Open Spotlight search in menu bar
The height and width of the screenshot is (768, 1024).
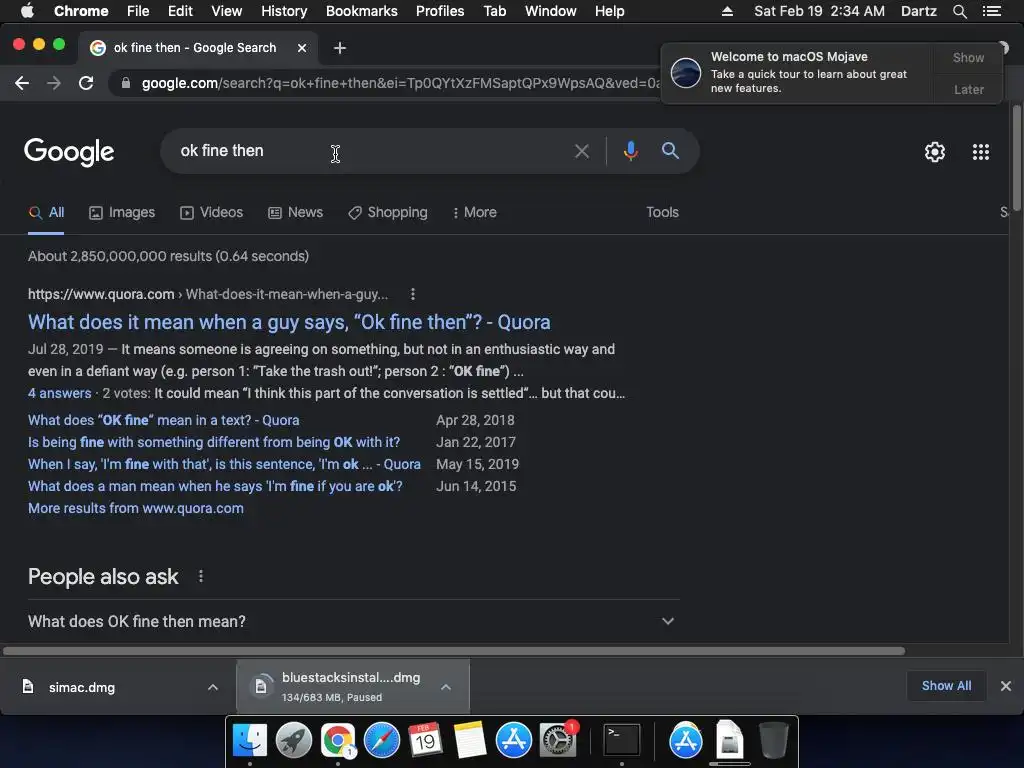(959, 11)
